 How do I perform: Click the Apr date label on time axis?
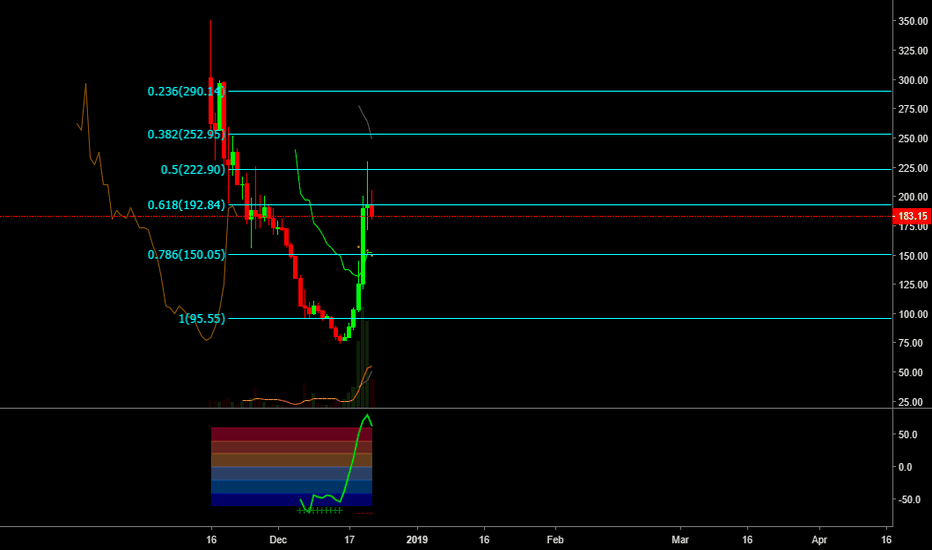point(819,540)
